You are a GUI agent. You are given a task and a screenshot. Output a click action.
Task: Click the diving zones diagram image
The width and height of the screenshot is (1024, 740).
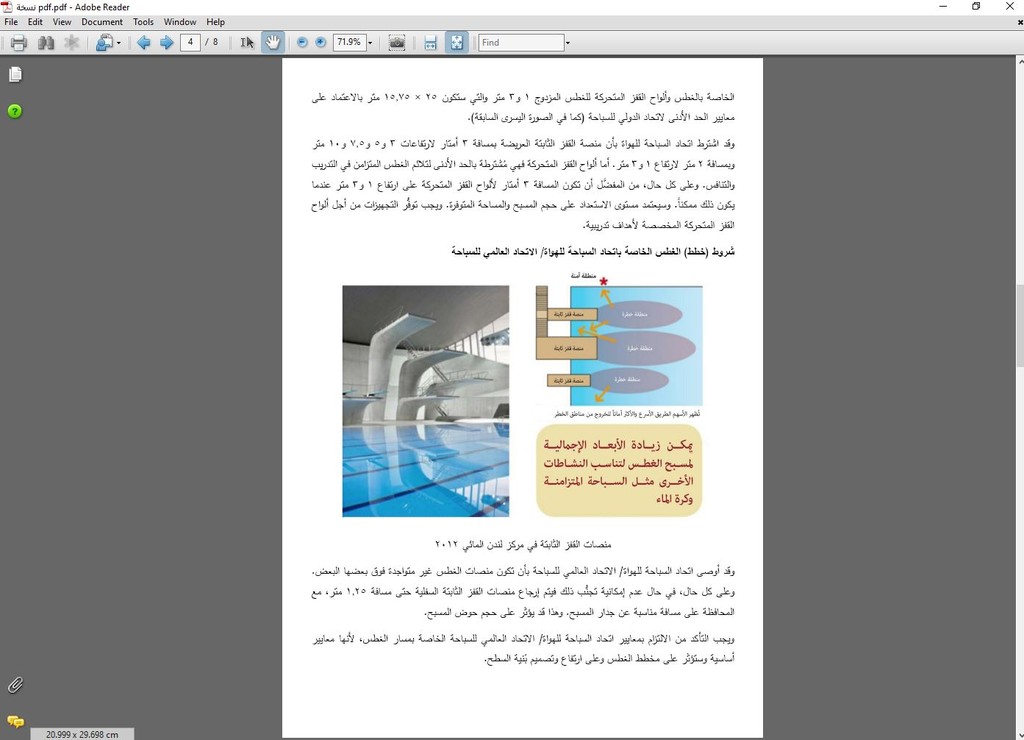point(619,346)
